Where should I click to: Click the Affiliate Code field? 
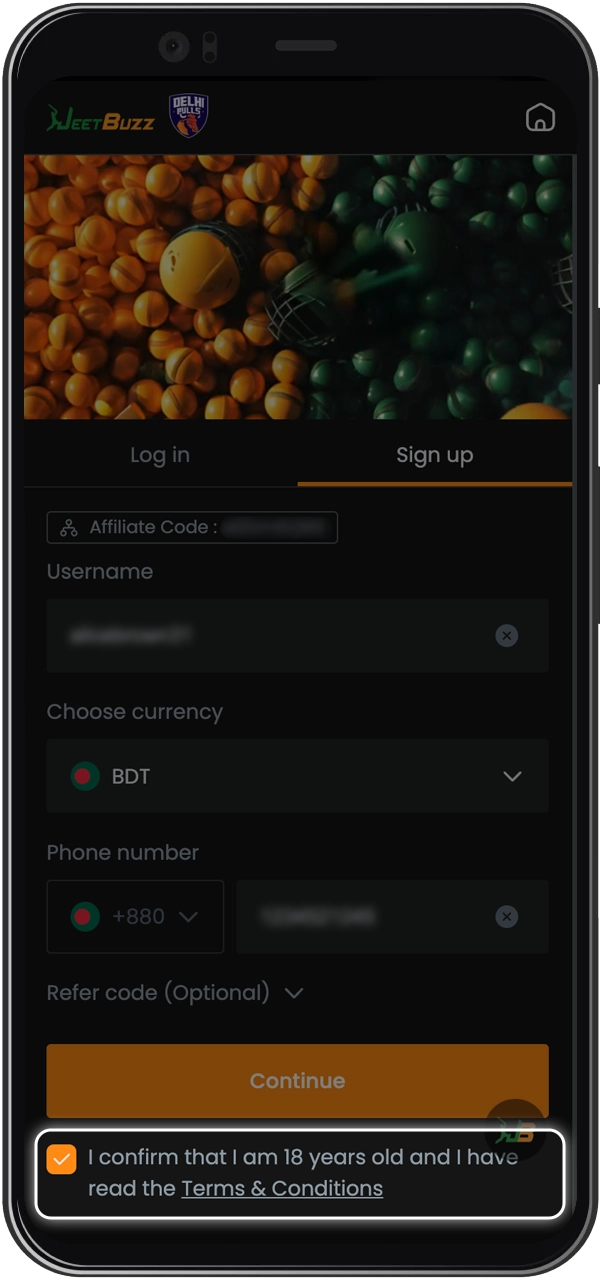[x=192, y=528]
